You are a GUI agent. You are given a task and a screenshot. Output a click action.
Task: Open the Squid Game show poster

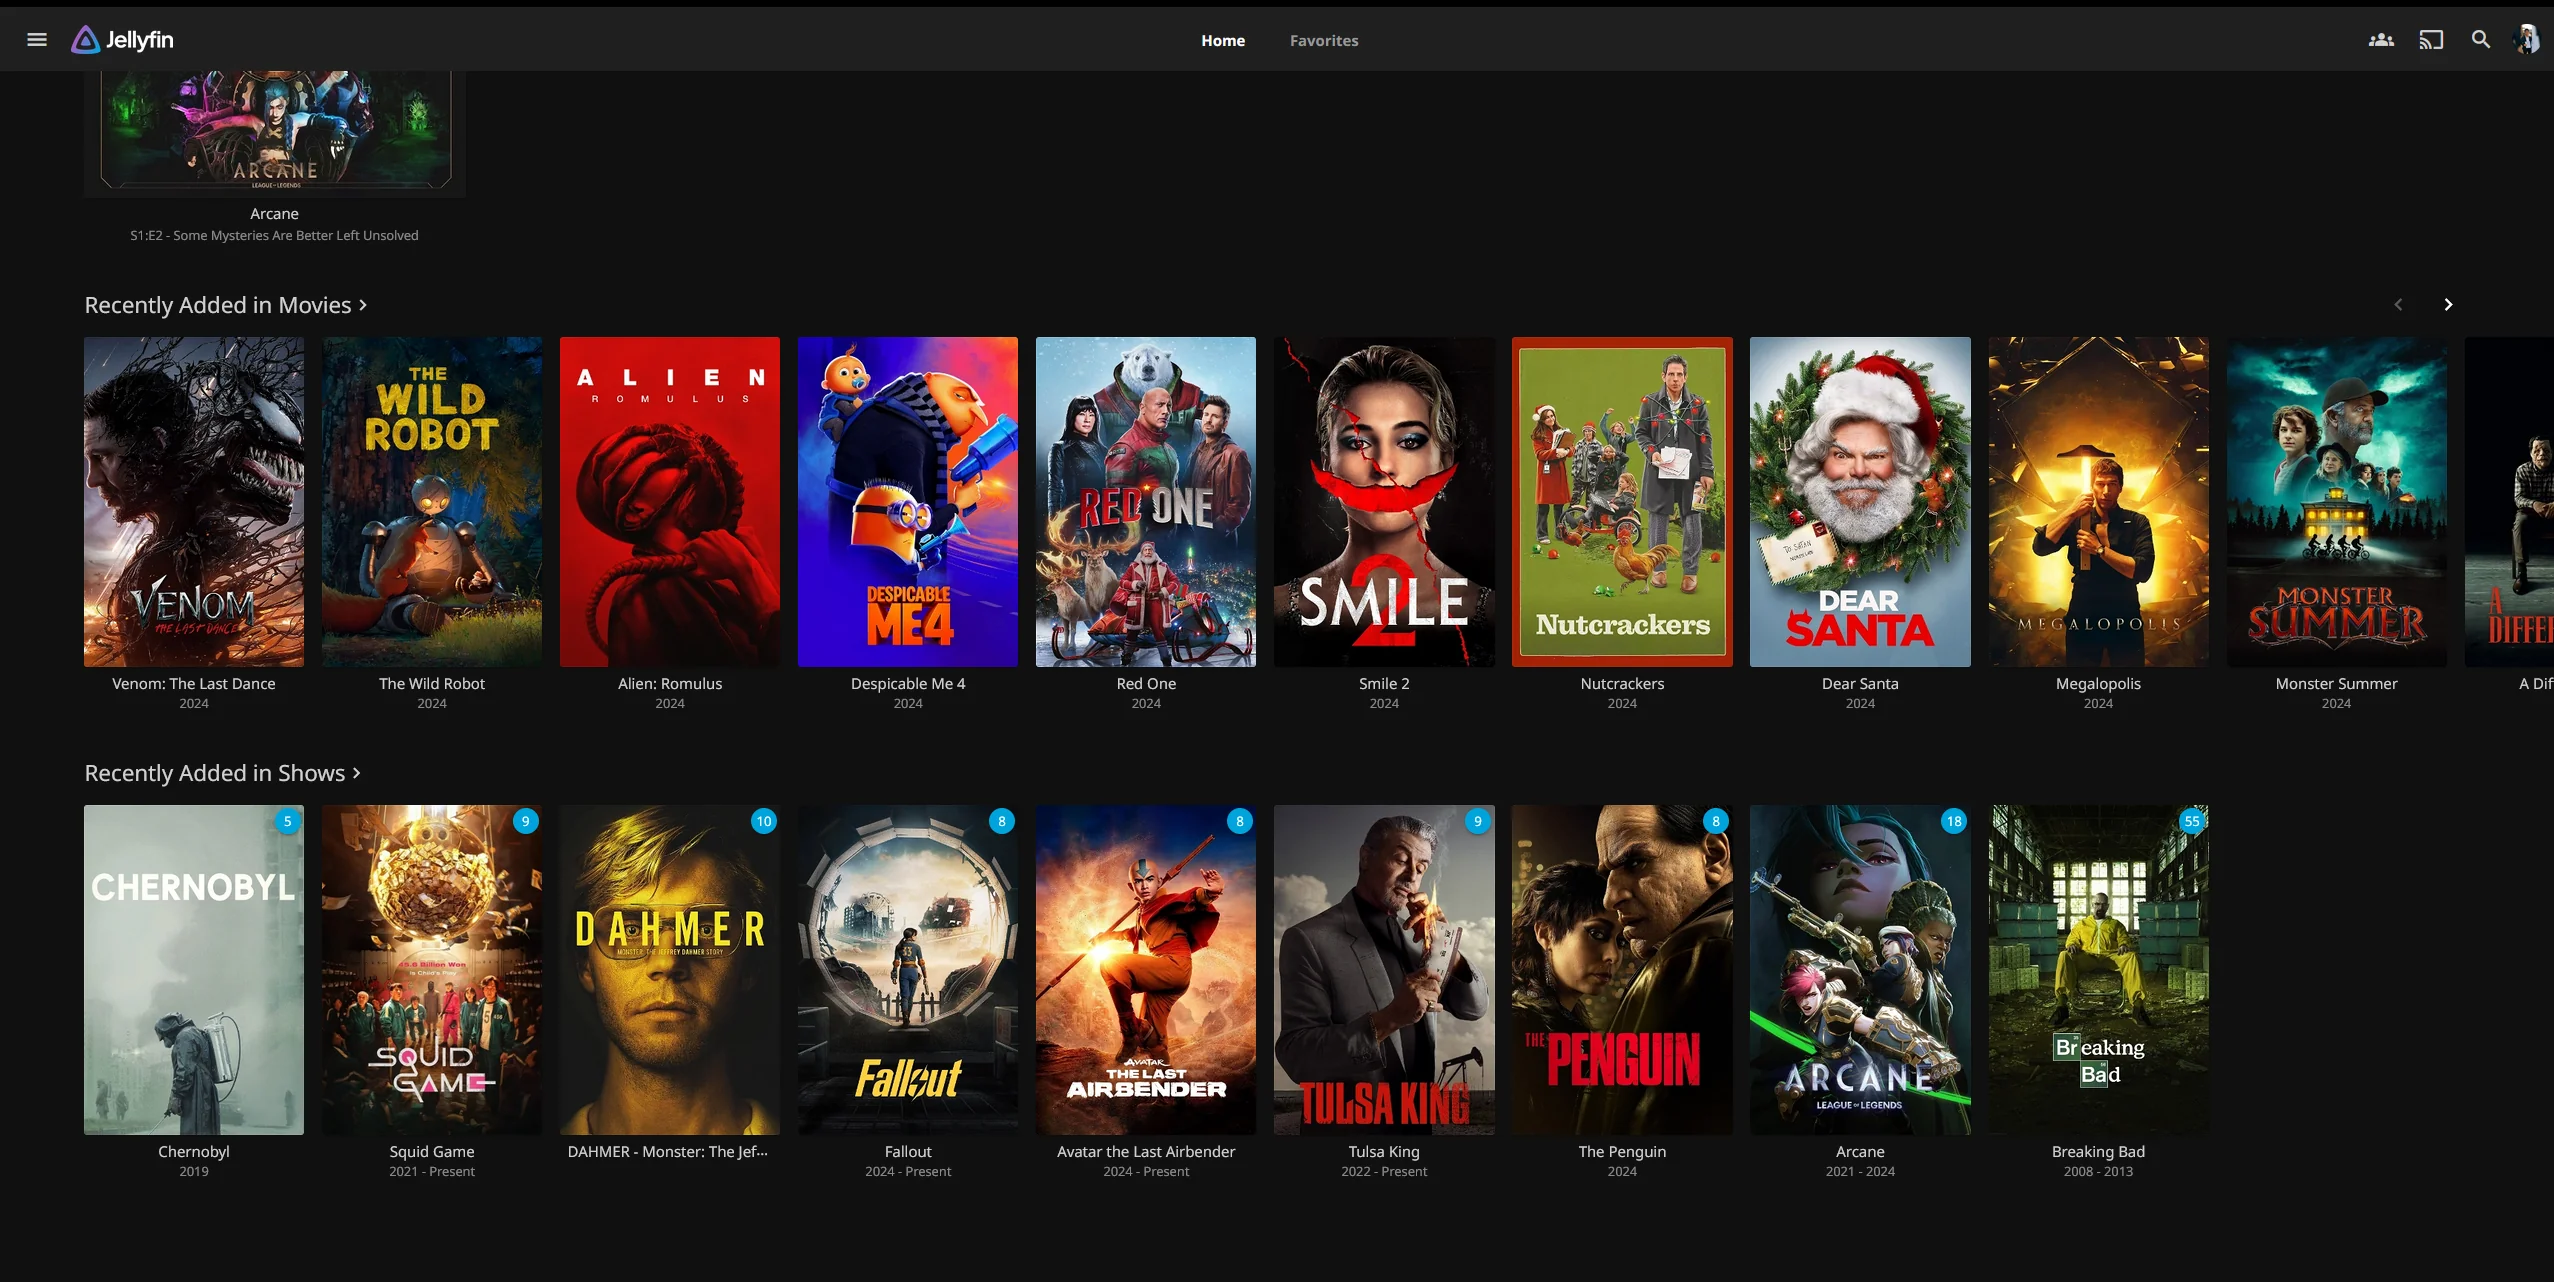[x=432, y=970]
